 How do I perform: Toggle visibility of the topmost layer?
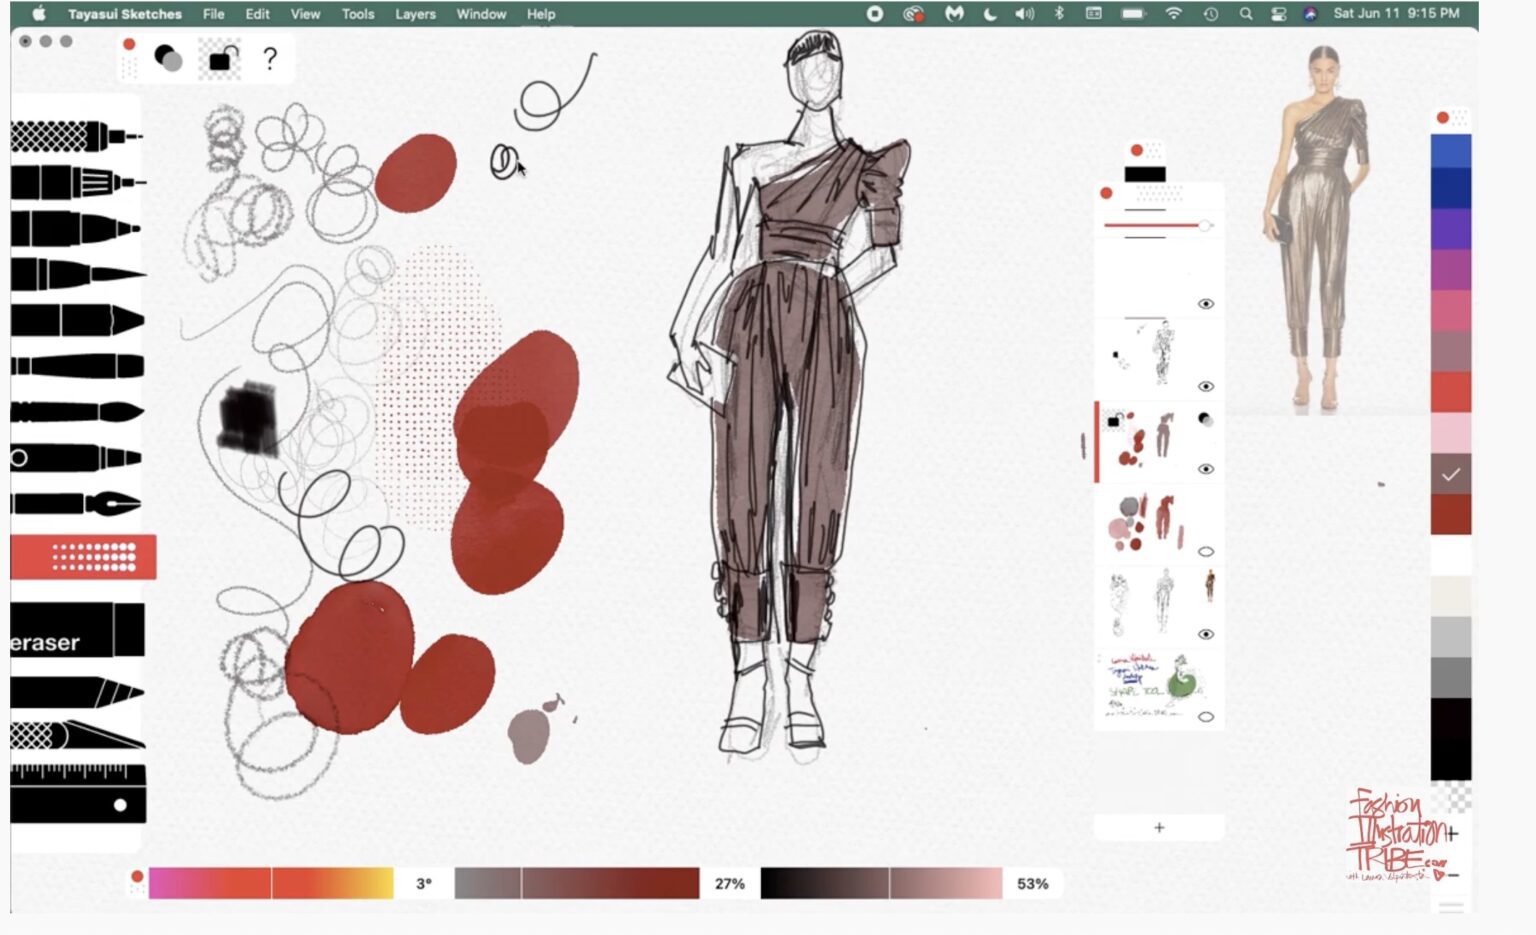click(x=1207, y=305)
